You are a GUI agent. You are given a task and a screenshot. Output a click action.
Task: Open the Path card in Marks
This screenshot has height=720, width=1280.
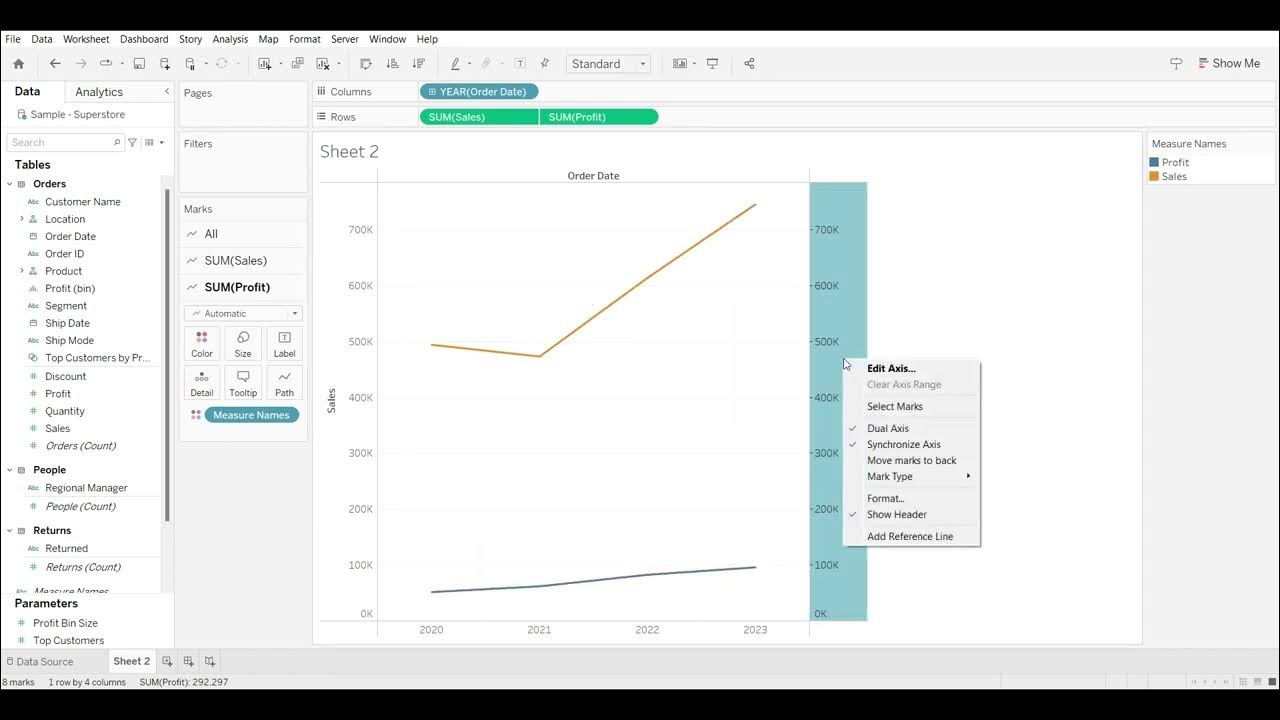[x=284, y=383]
